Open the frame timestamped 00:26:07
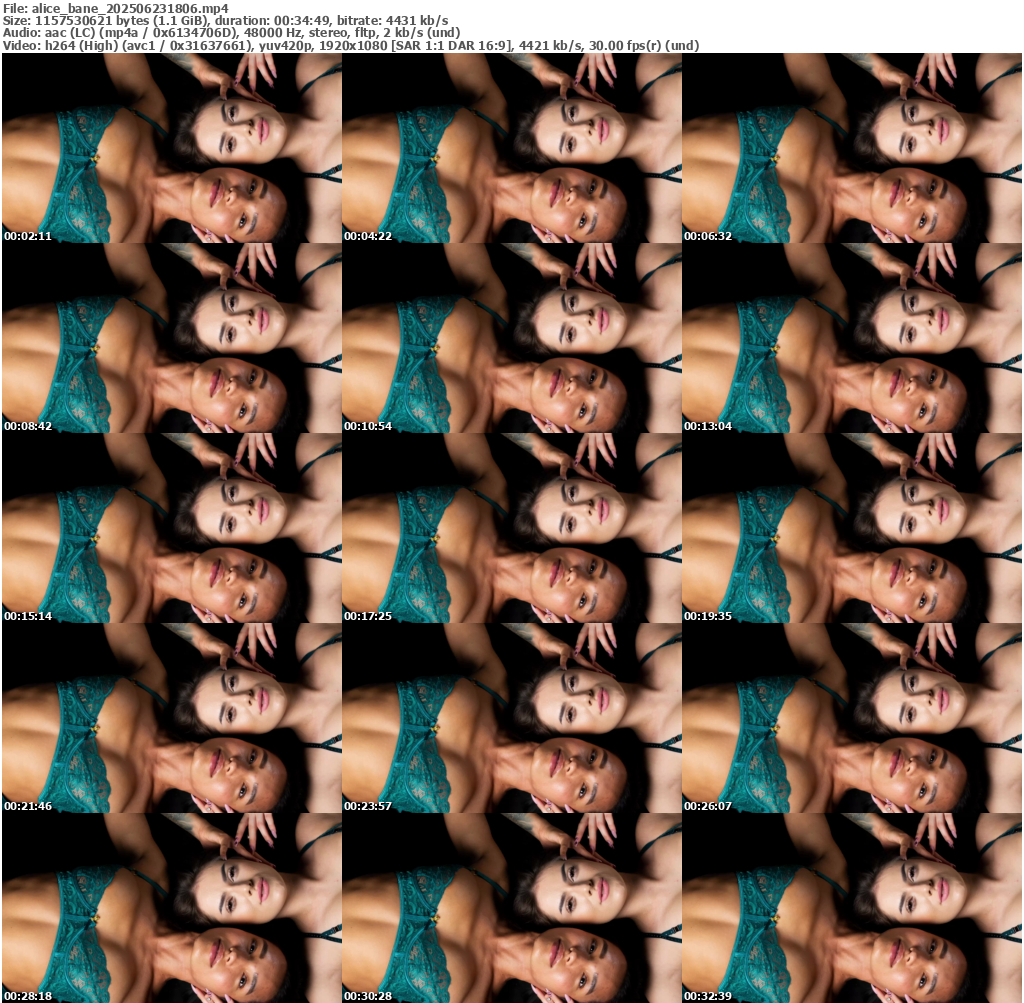The height and width of the screenshot is (1003, 1024). tap(852, 718)
